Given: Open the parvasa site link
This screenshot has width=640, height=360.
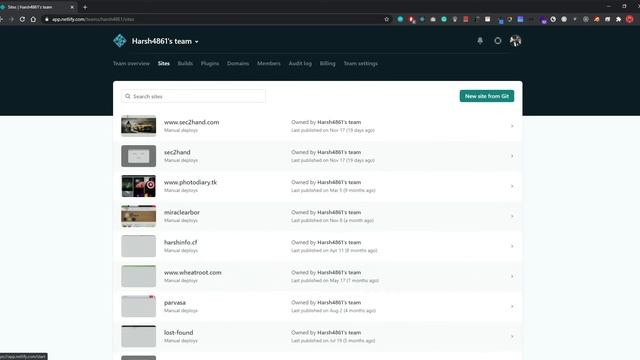Looking at the screenshot, I should tap(175, 303).
